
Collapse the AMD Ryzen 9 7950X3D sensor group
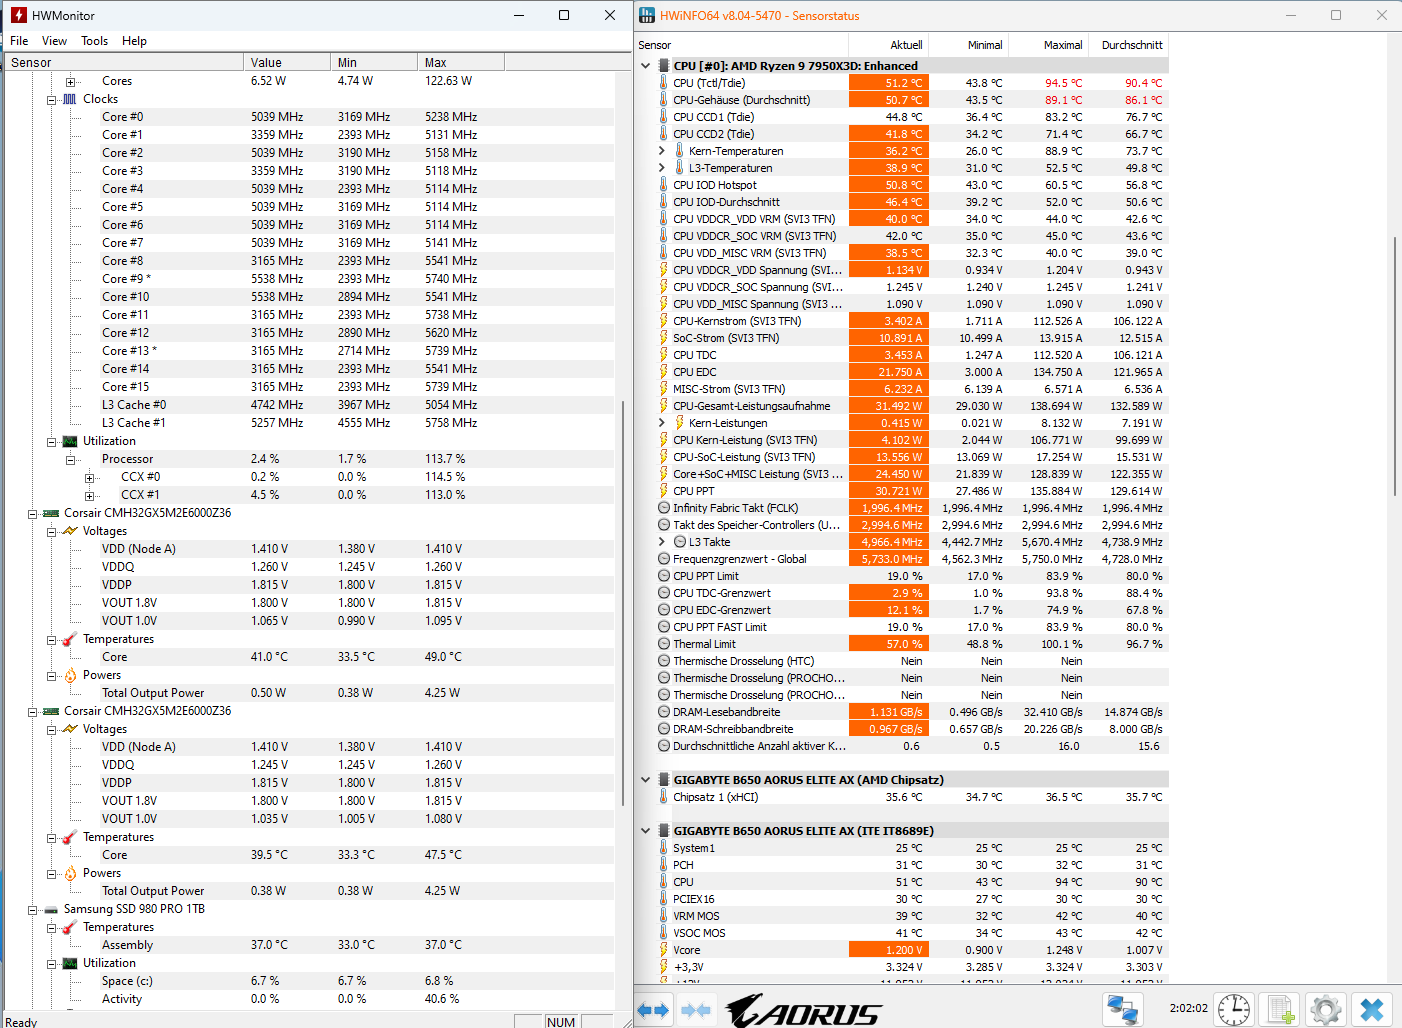point(646,66)
